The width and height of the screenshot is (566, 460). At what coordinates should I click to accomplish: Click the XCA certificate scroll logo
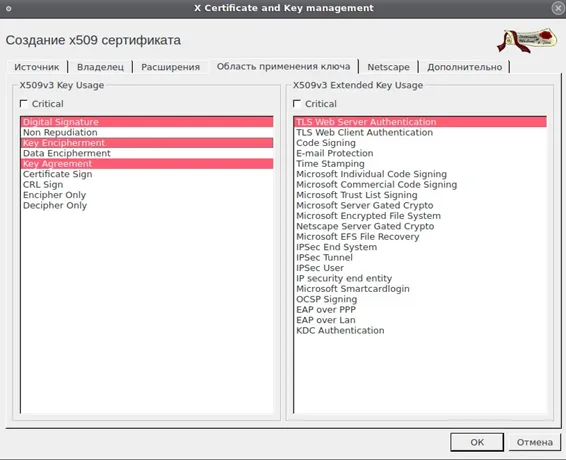click(527, 40)
